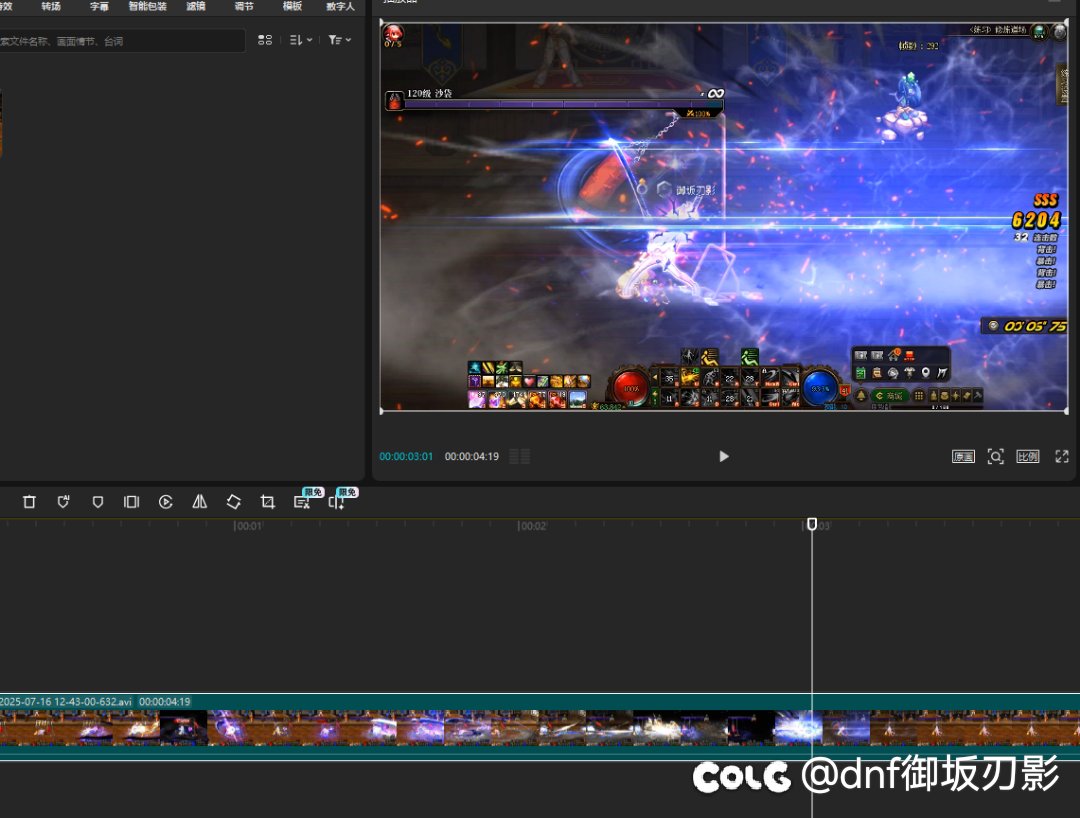Screen dimensions: 1080x818
Task: Click the video preview canvas
Action: pyautogui.click(x=724, y=217)
